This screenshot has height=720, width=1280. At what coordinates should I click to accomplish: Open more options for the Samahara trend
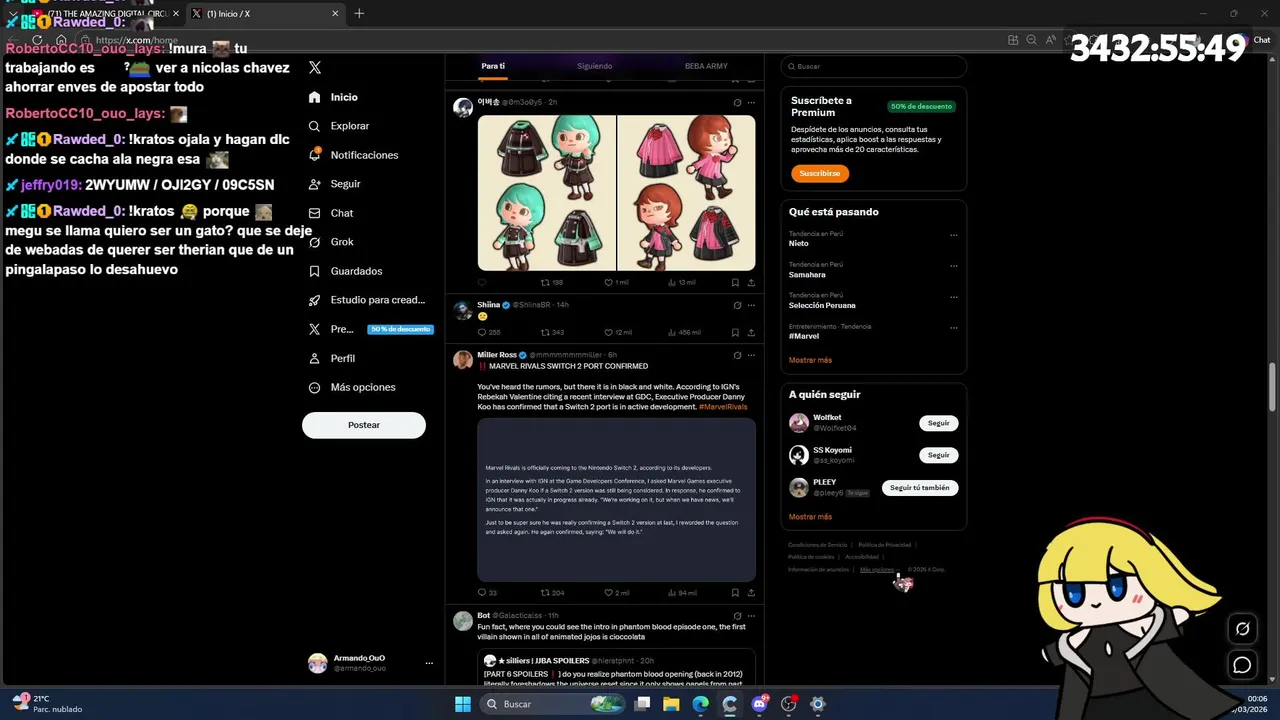(953, 266)
